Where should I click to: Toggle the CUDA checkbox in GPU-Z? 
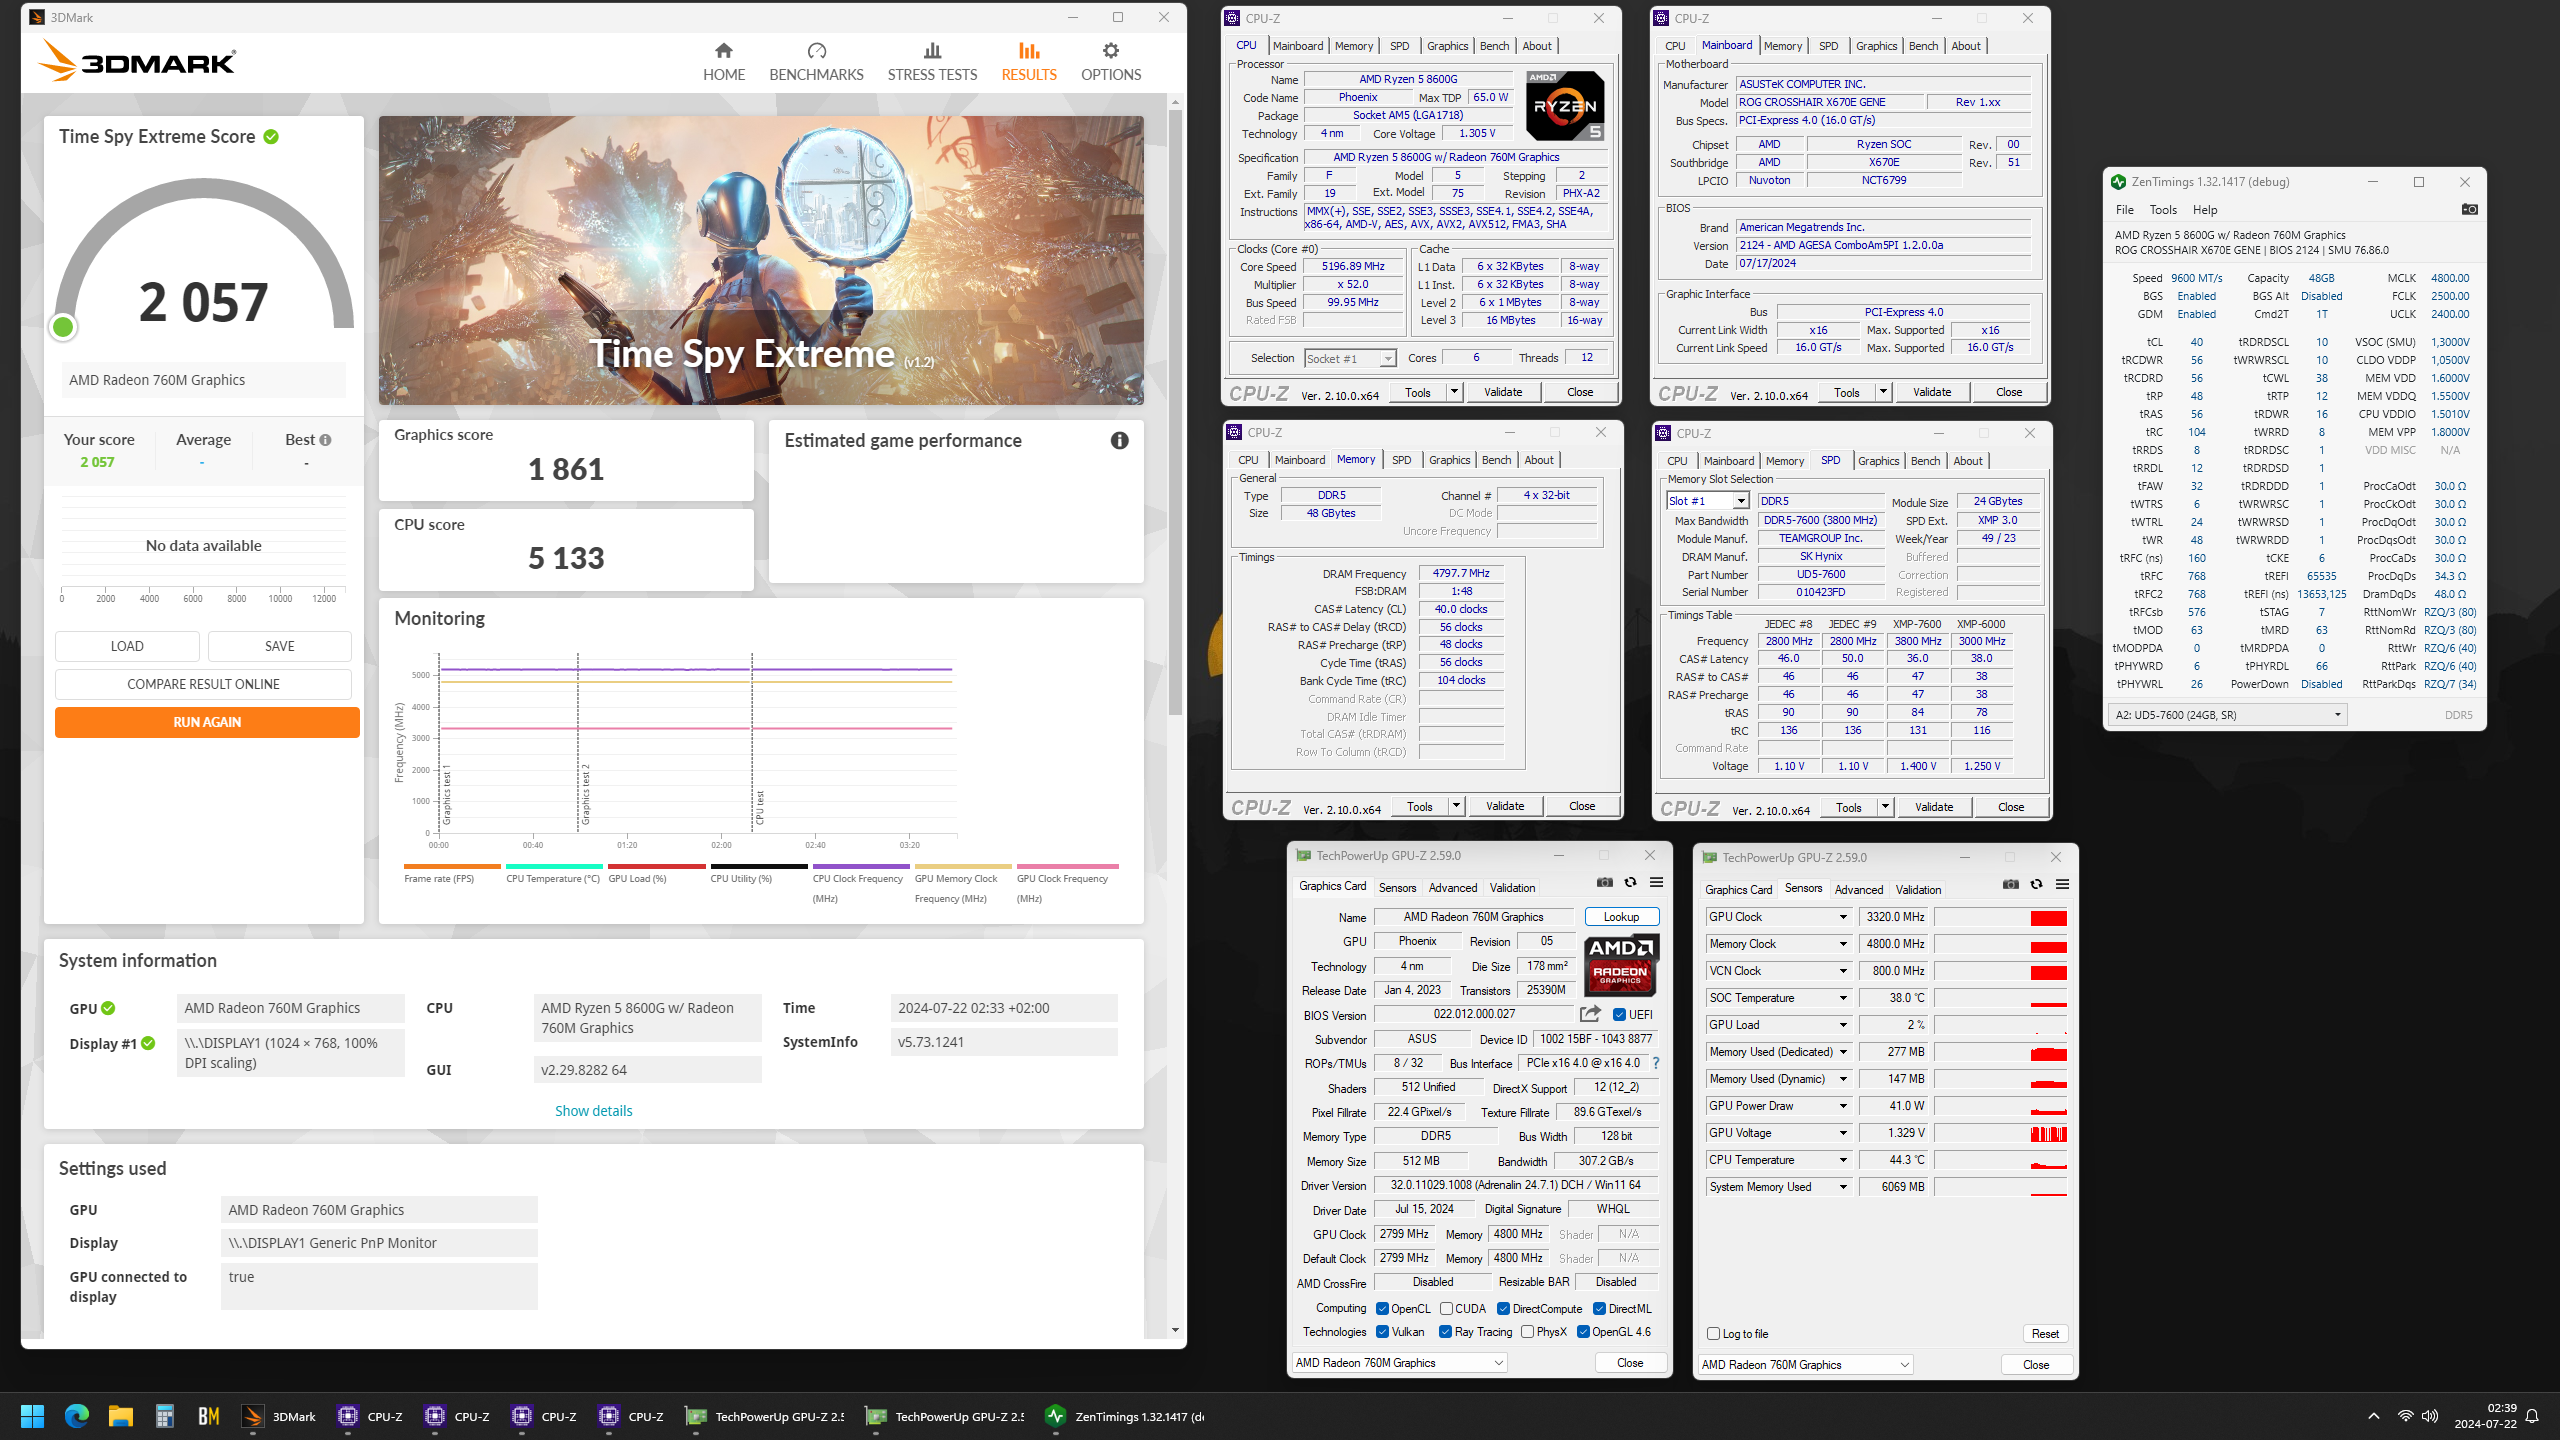point(1446,1308)
